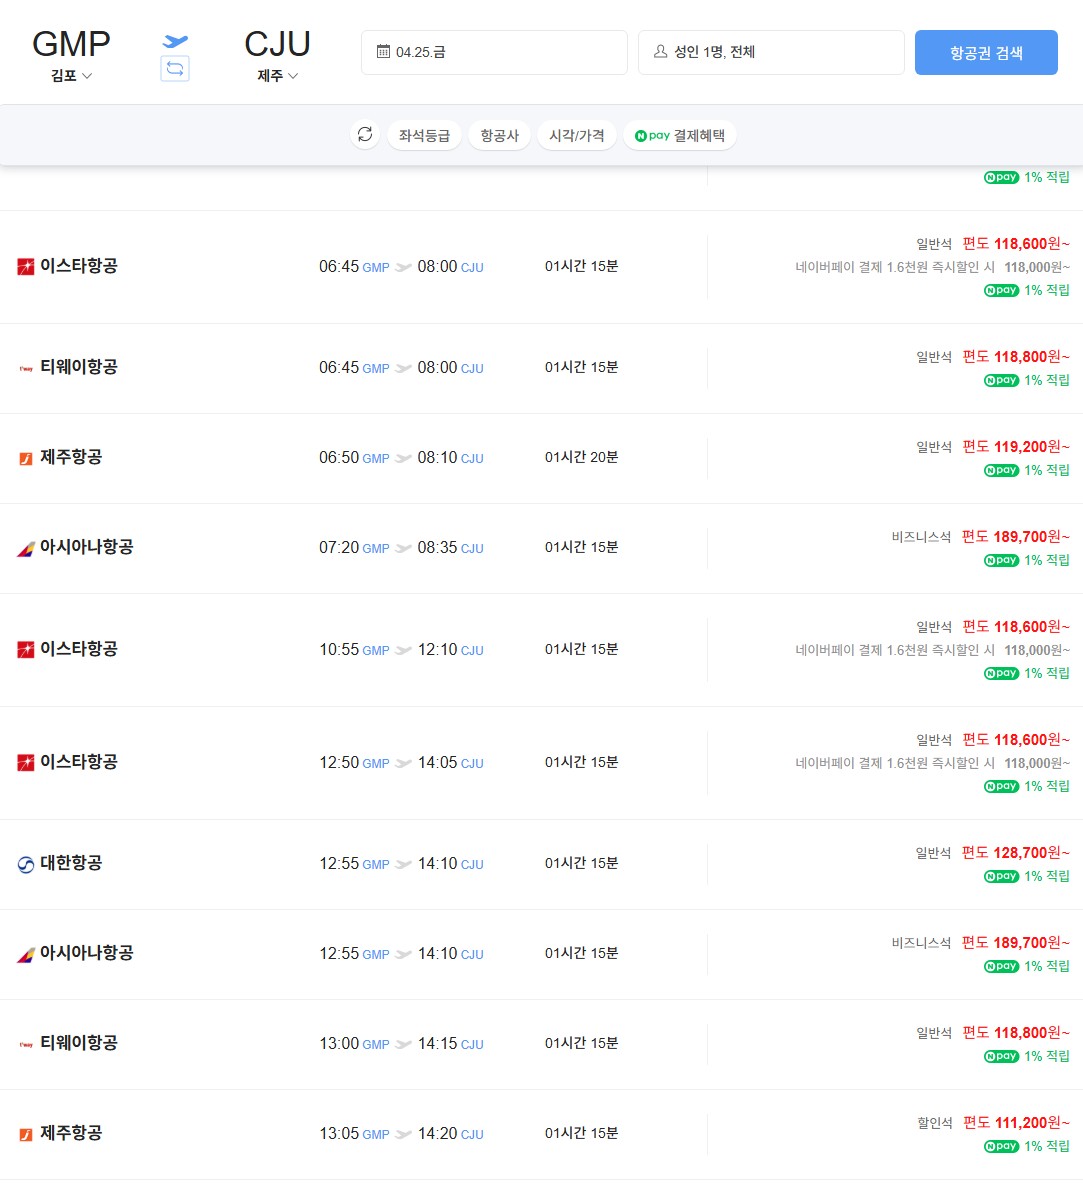1083x1183 pixels.
Task: Click the 항공권 검색 button
Action: coord(986,52)
